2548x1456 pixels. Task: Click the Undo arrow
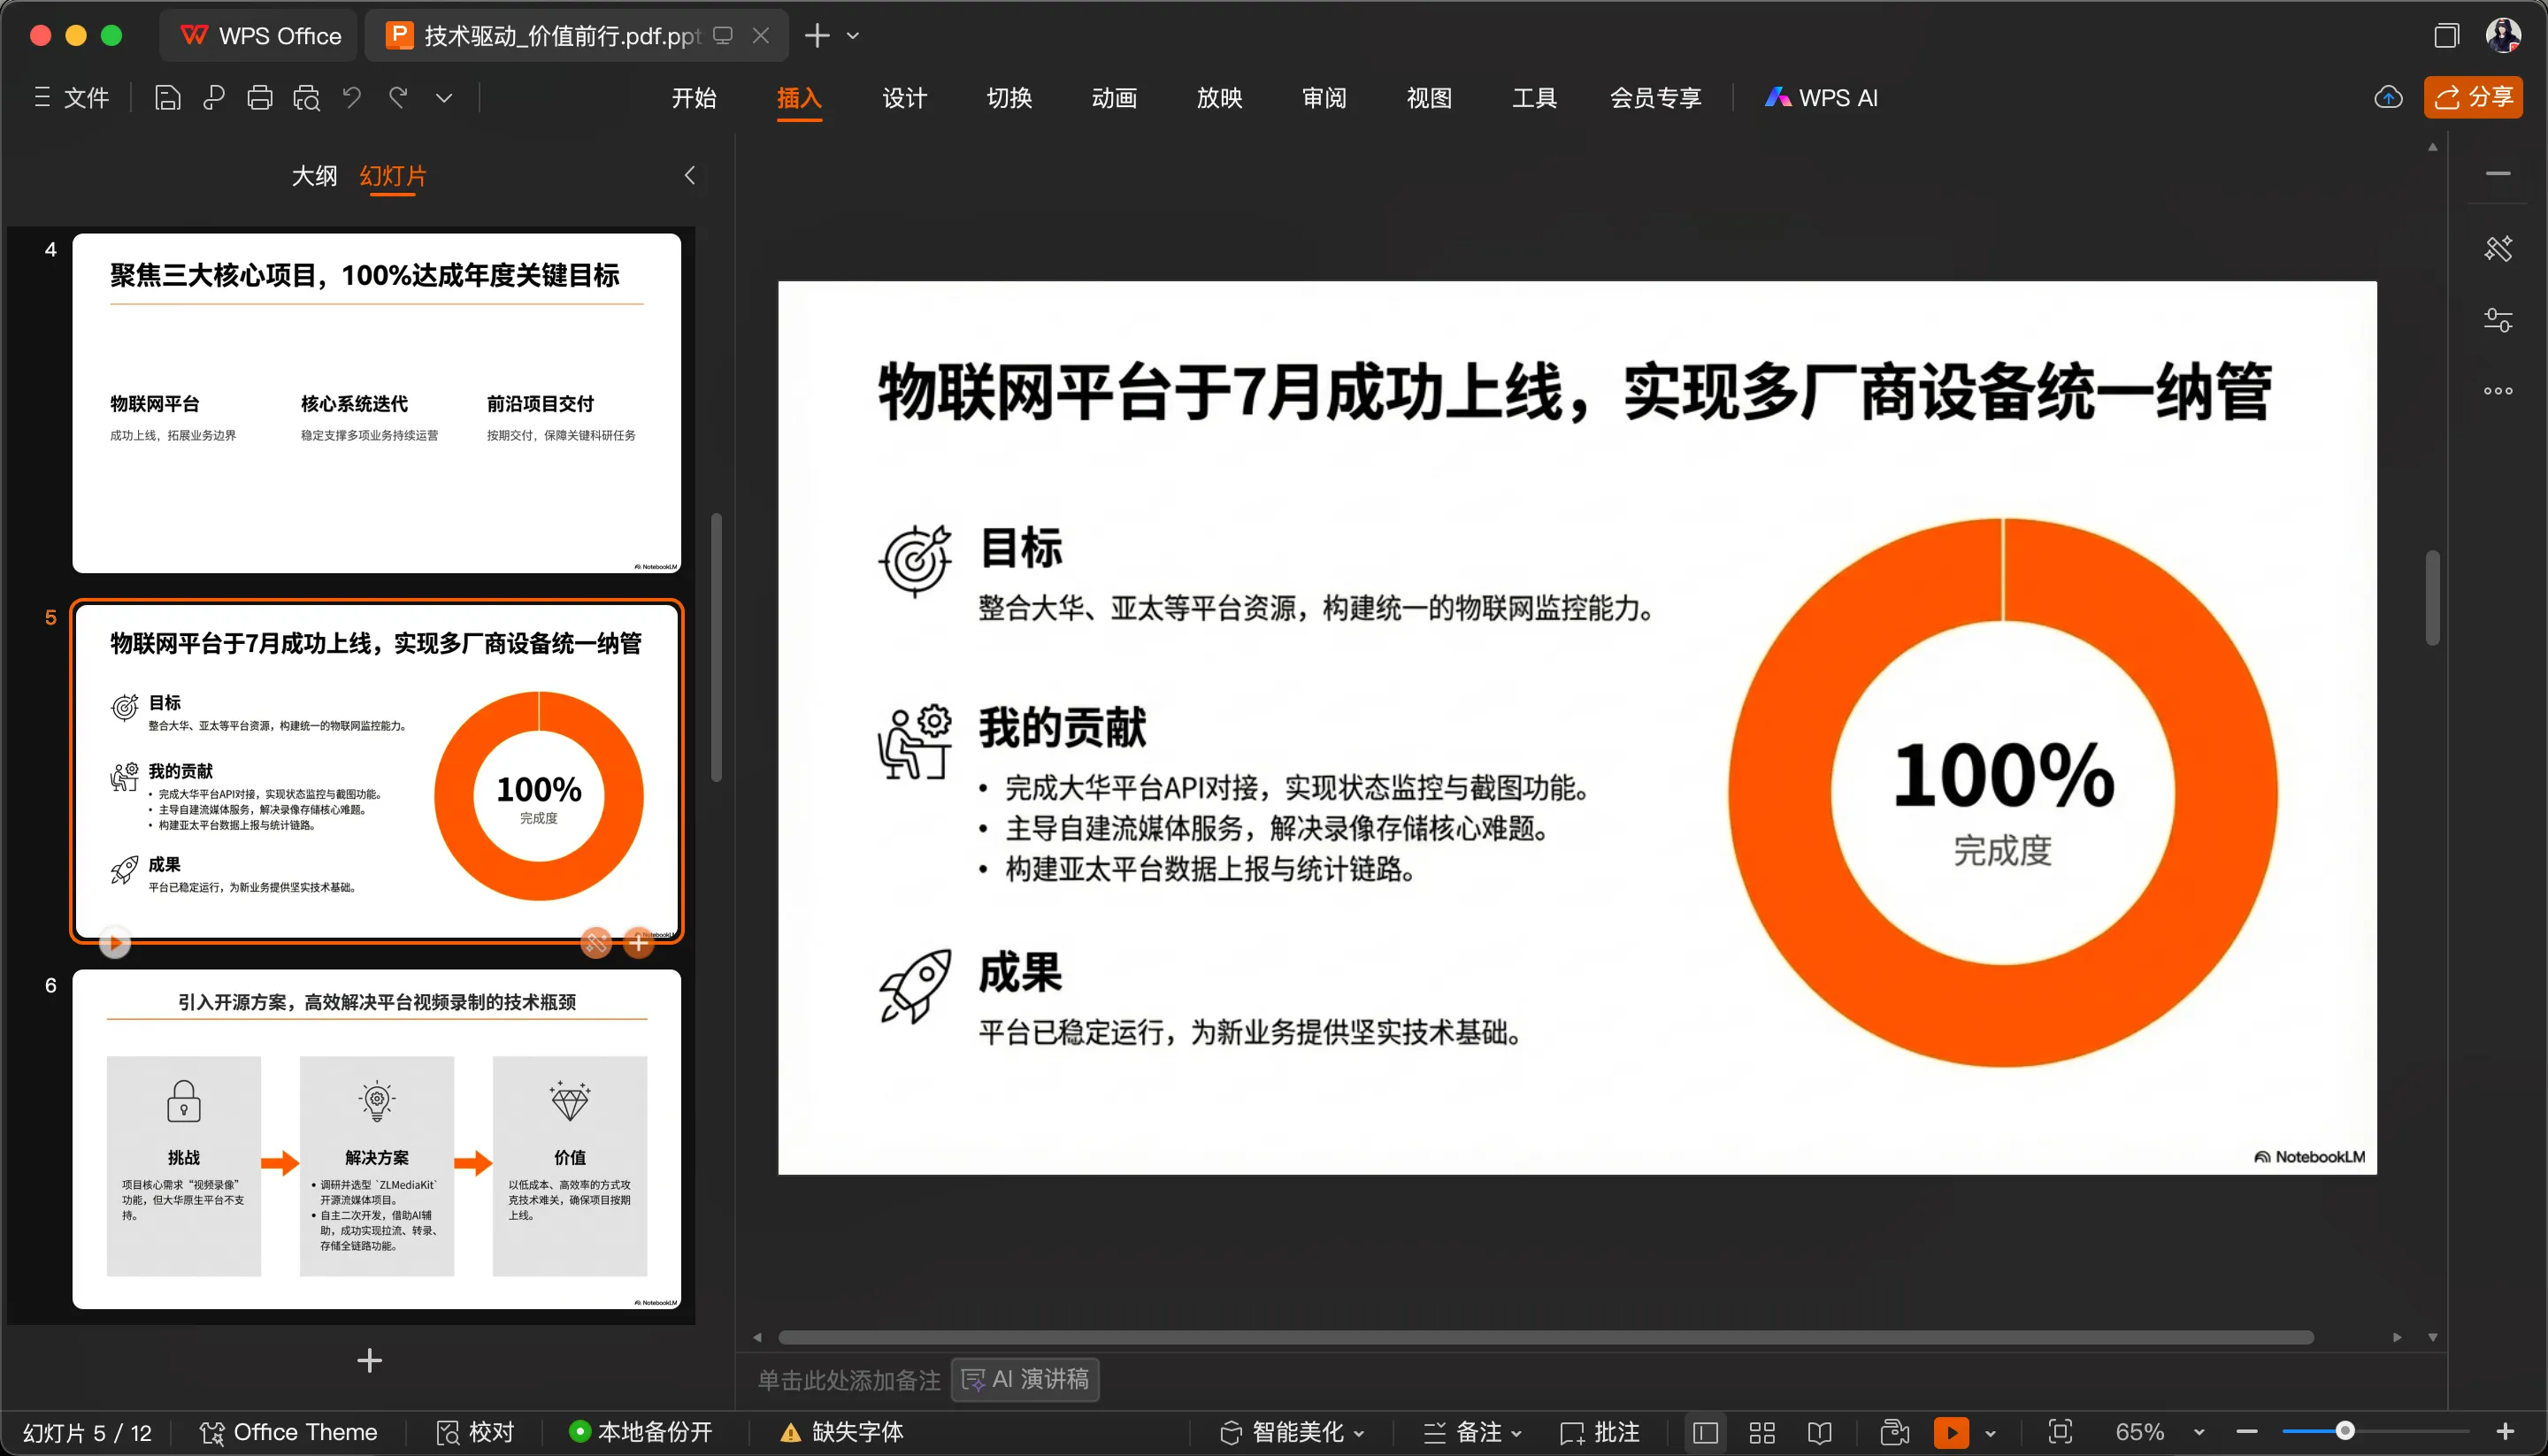click(x=352, y=98)
